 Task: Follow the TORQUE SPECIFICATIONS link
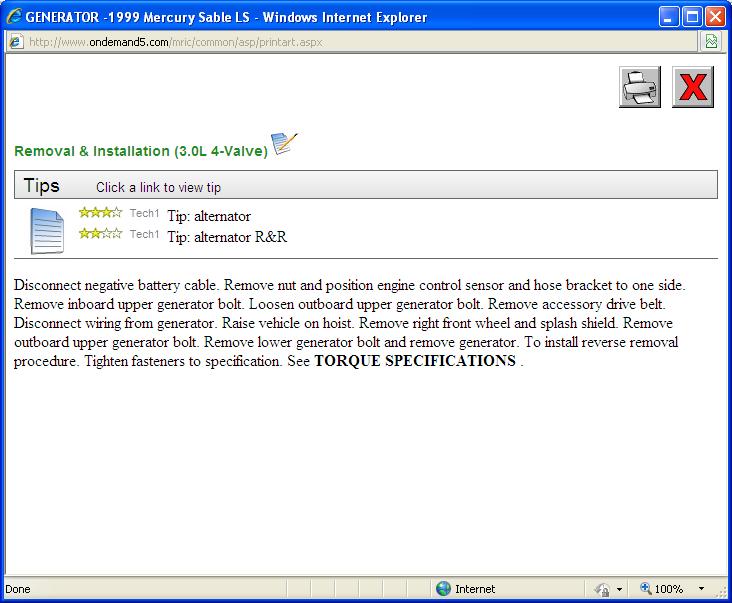tap(415, 361)
